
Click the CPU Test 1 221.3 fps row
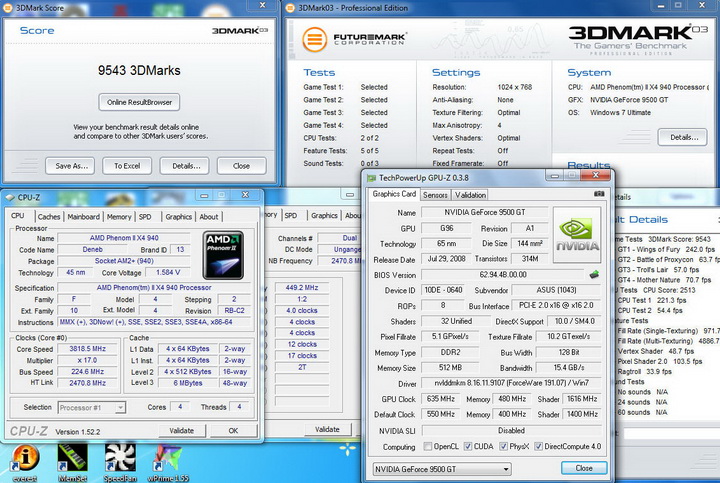pos(652,300)
